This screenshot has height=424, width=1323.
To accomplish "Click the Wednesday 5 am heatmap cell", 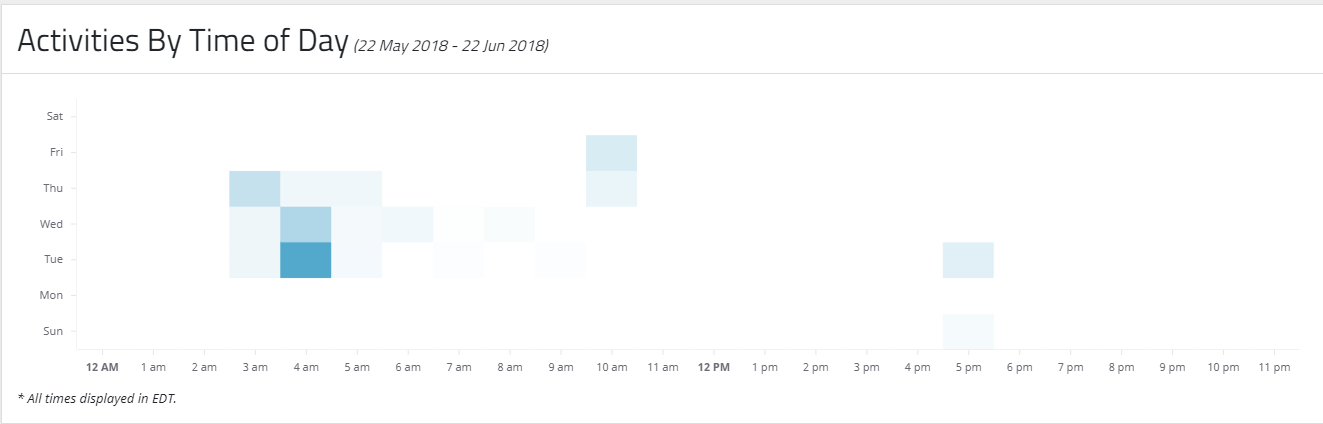I will (356, 224).
